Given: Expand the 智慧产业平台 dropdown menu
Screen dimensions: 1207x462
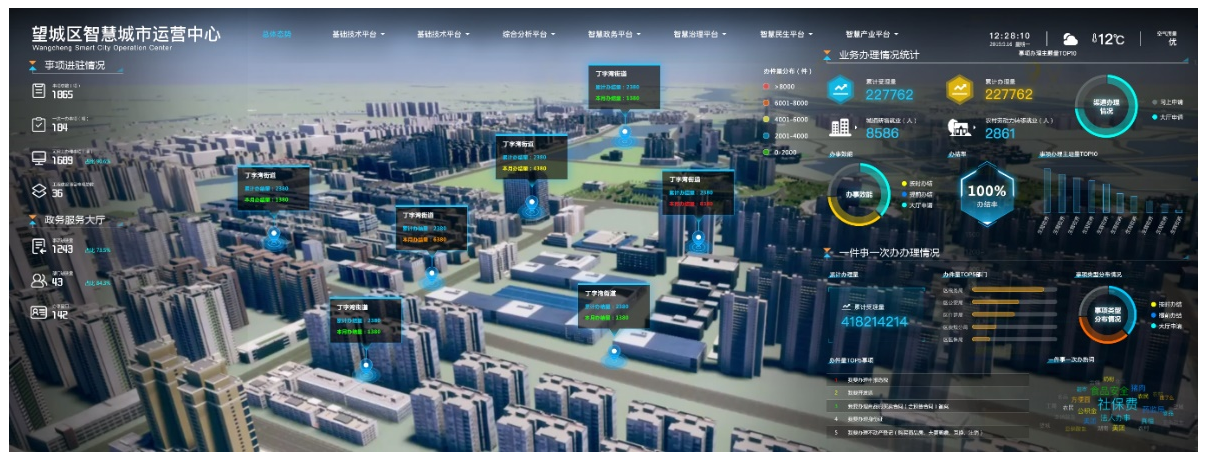Looking at the screenshot, I should pyautogui.click(x=871, y=34).
